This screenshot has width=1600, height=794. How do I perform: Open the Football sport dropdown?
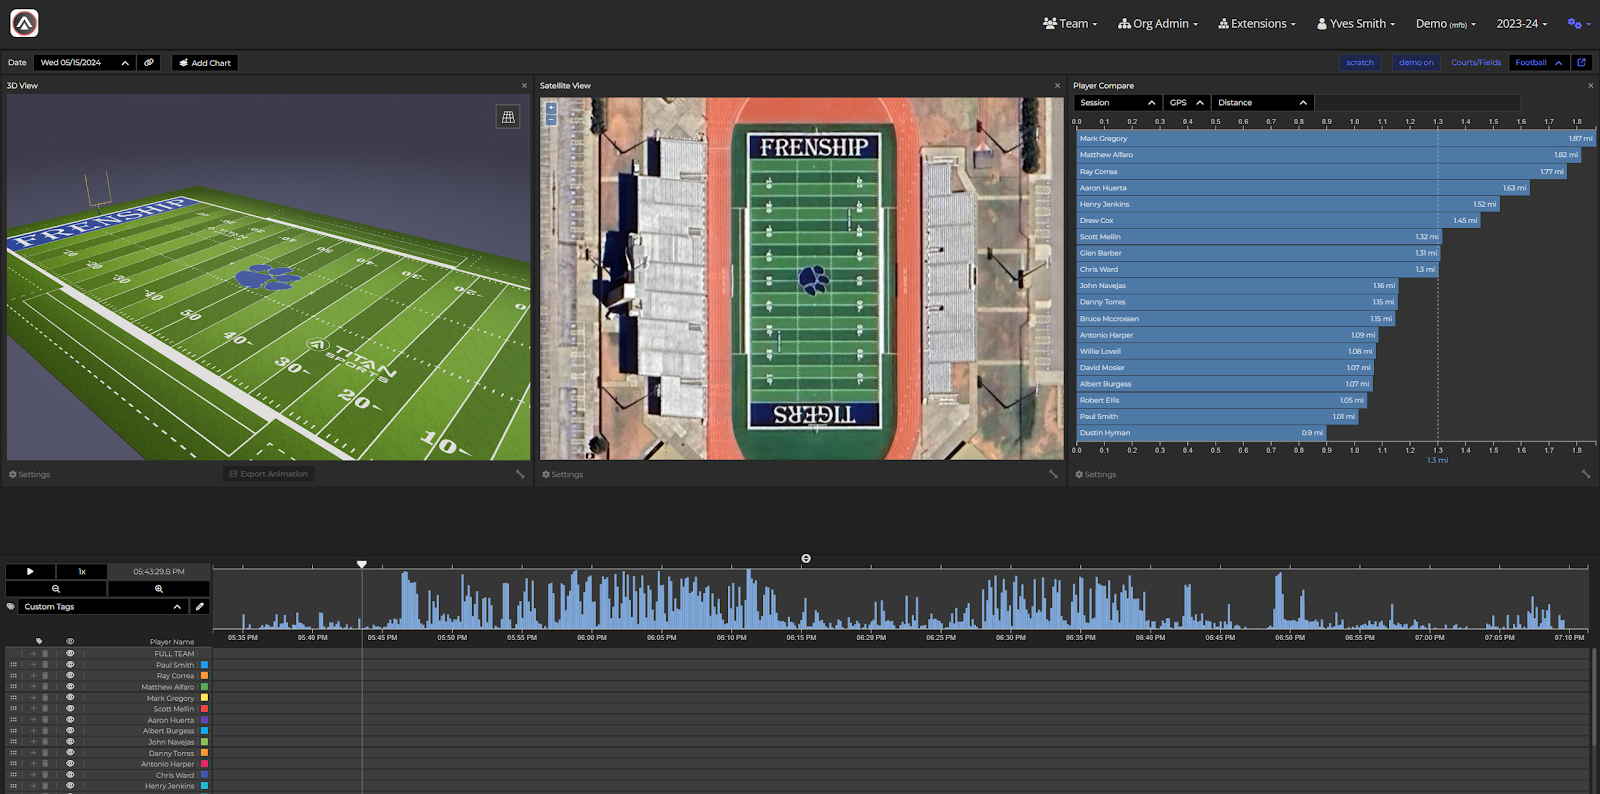tap(1538, 63)
